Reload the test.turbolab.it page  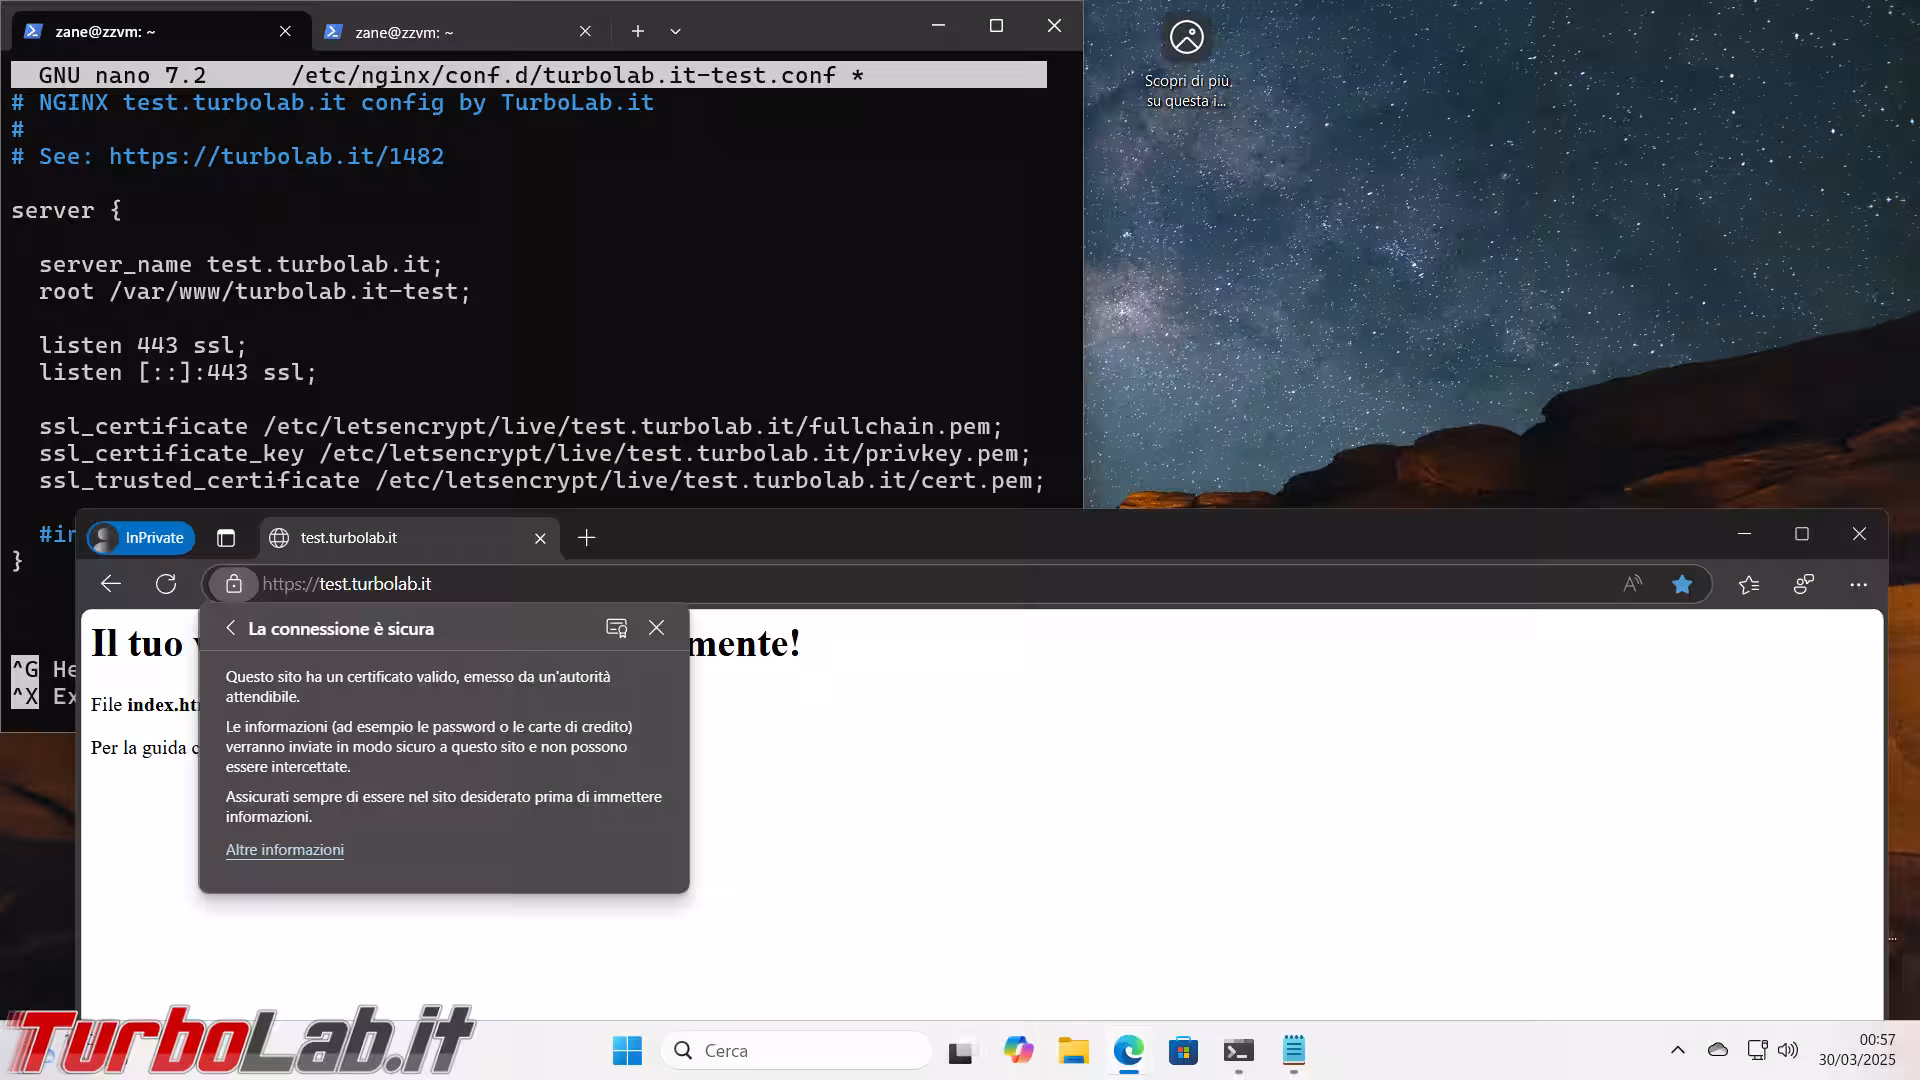pos(166,584)
